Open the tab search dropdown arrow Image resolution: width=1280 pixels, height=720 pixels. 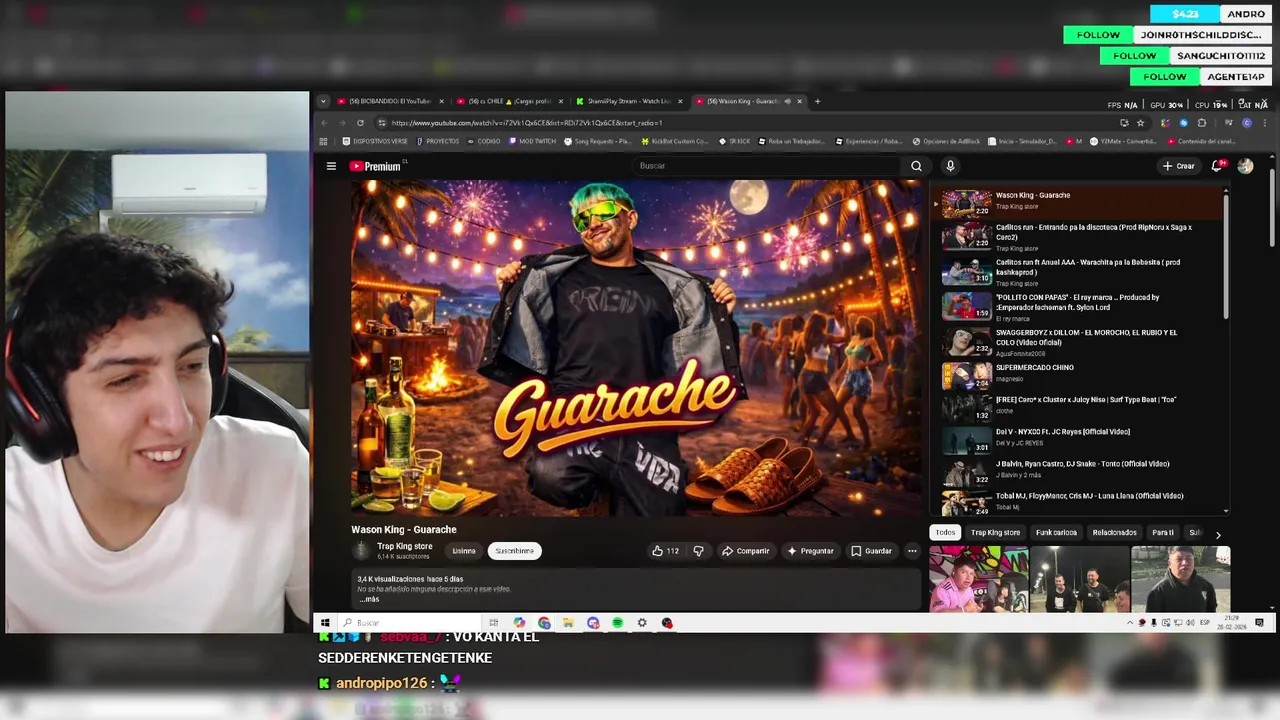323,101
